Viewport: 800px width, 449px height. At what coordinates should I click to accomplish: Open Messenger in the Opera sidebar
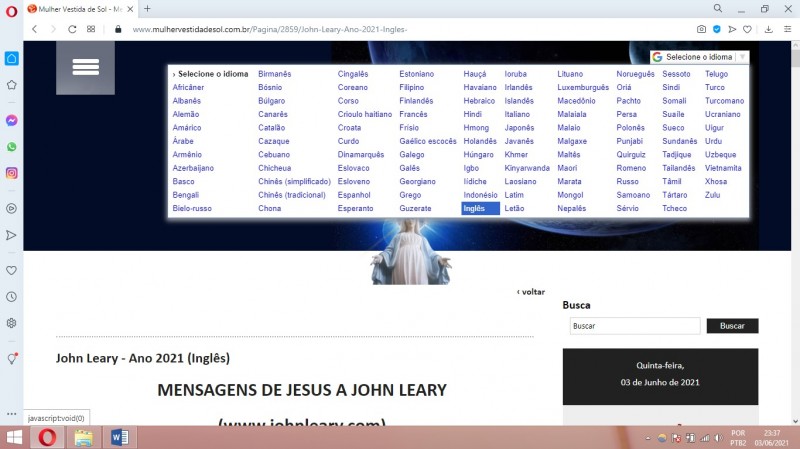click(11, 120)
